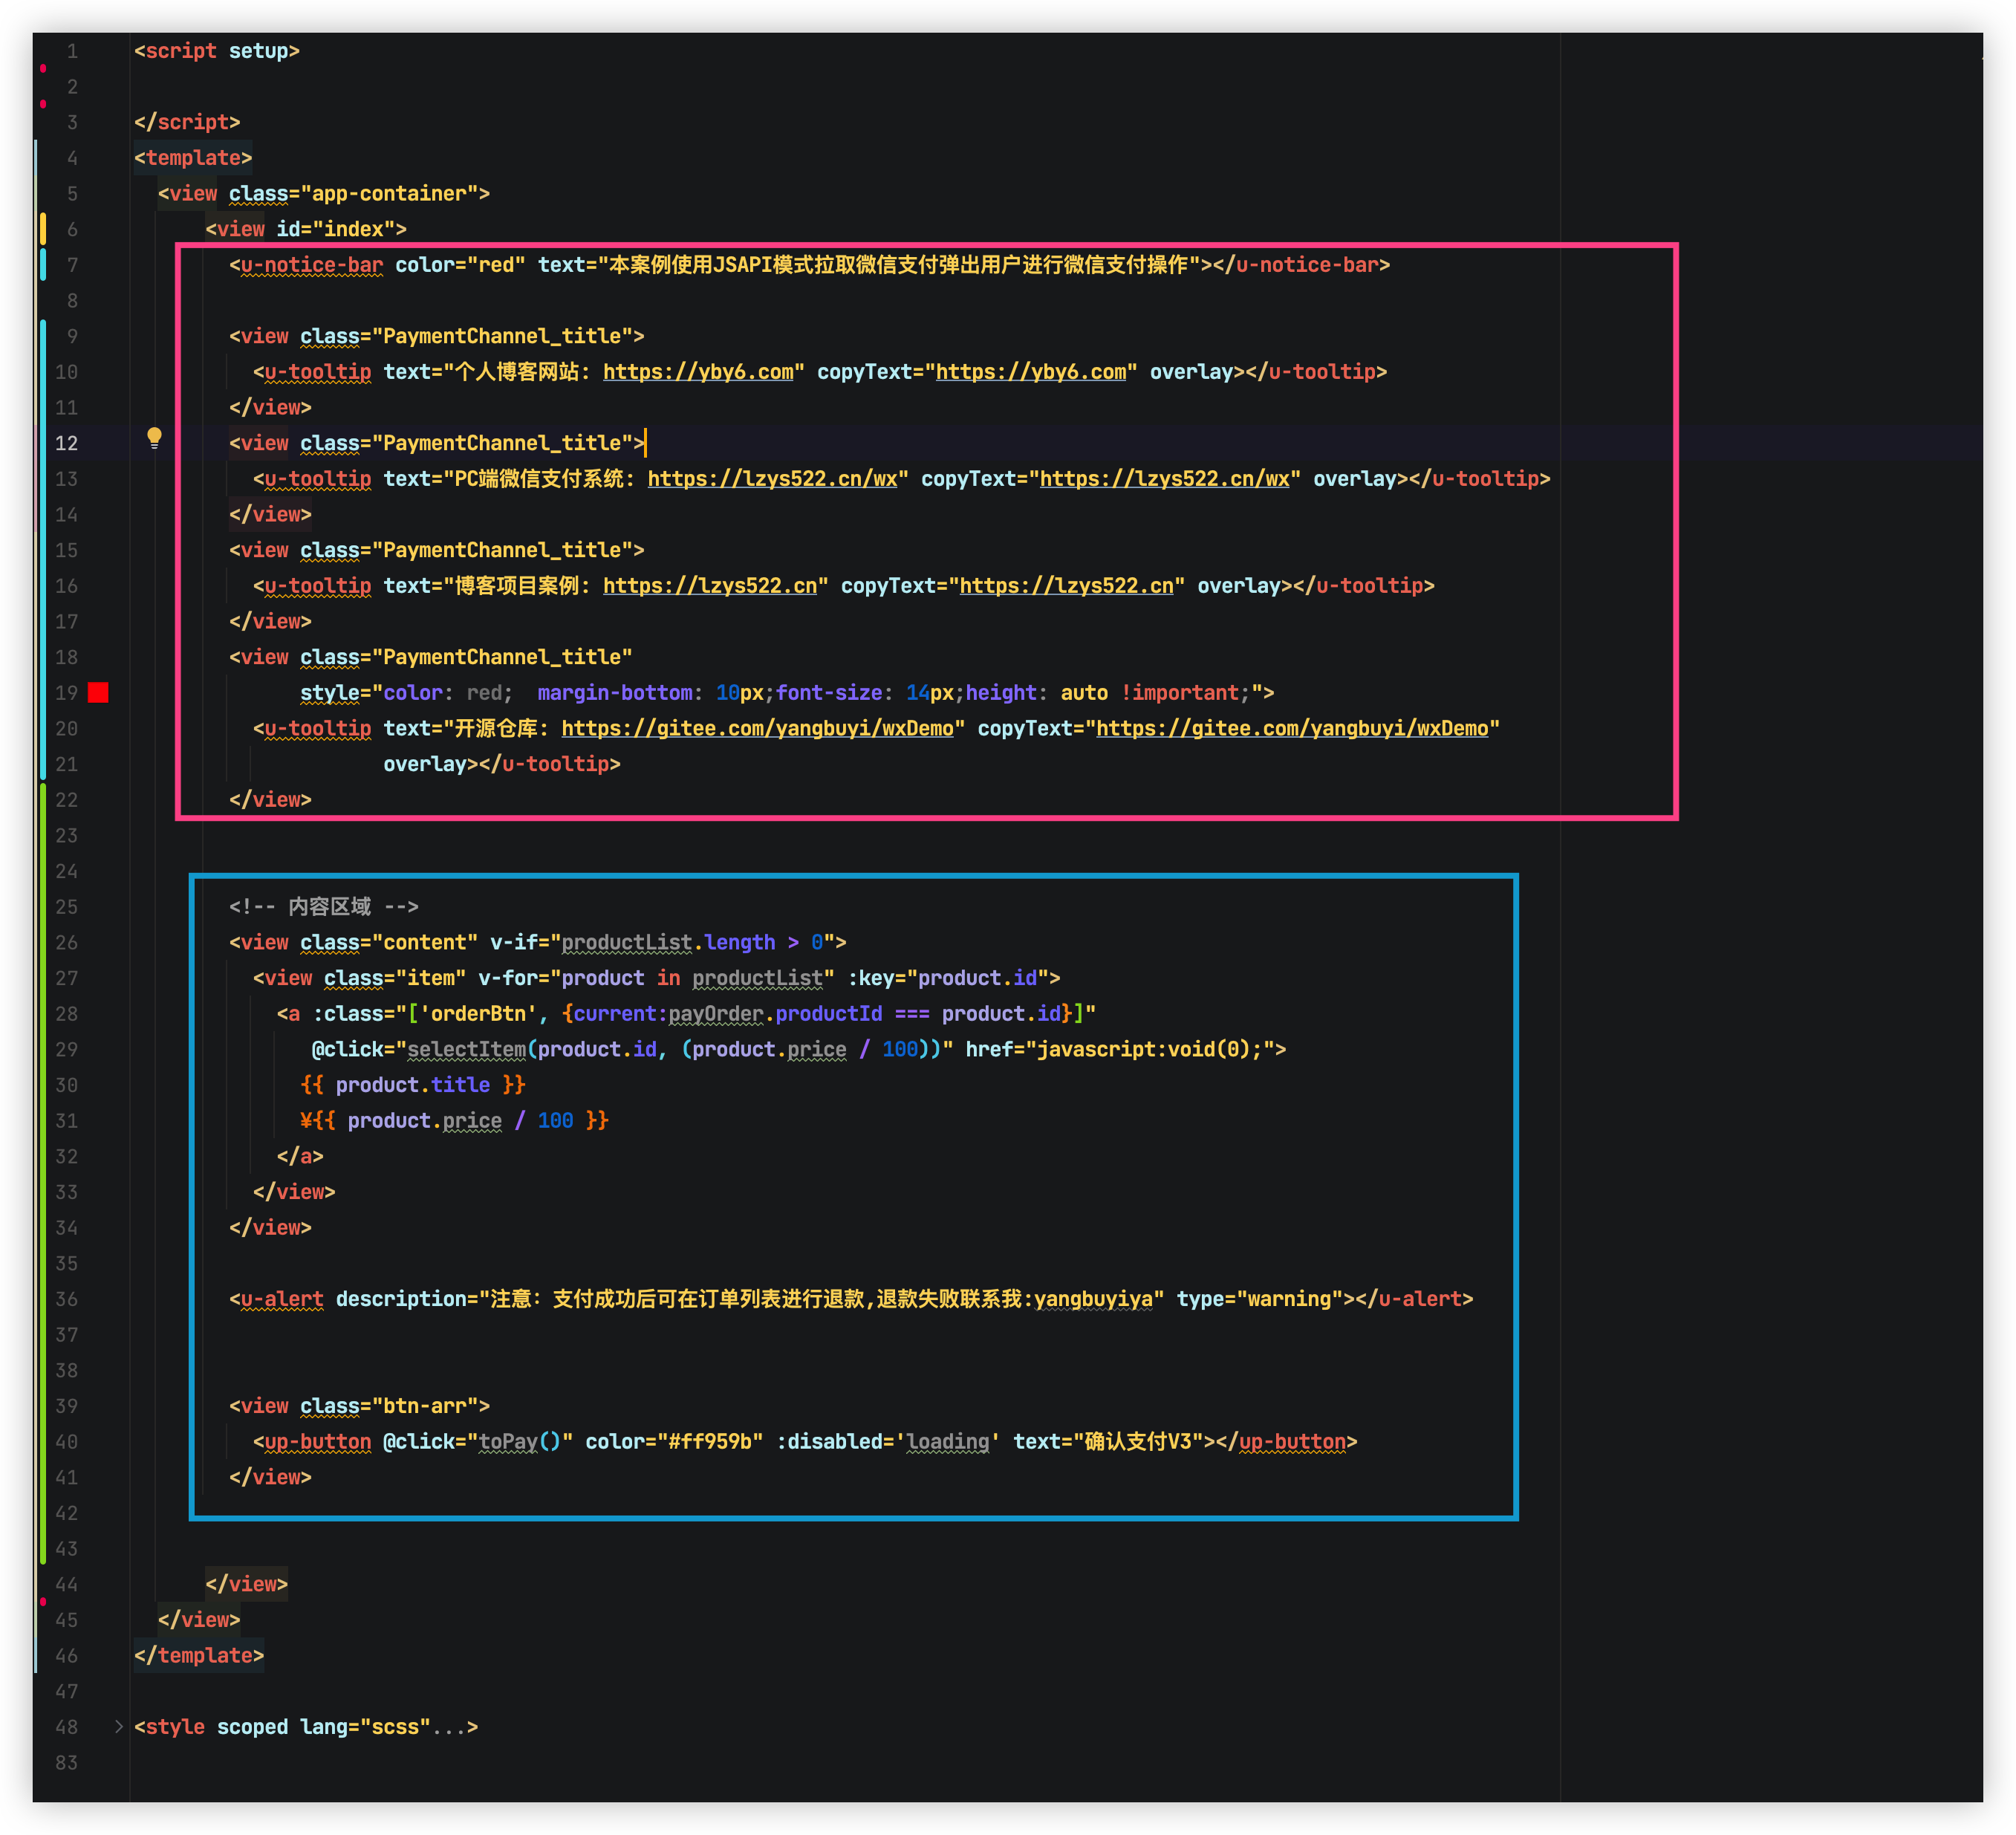Click line number 12 in the gutter

tap(66, 443)
